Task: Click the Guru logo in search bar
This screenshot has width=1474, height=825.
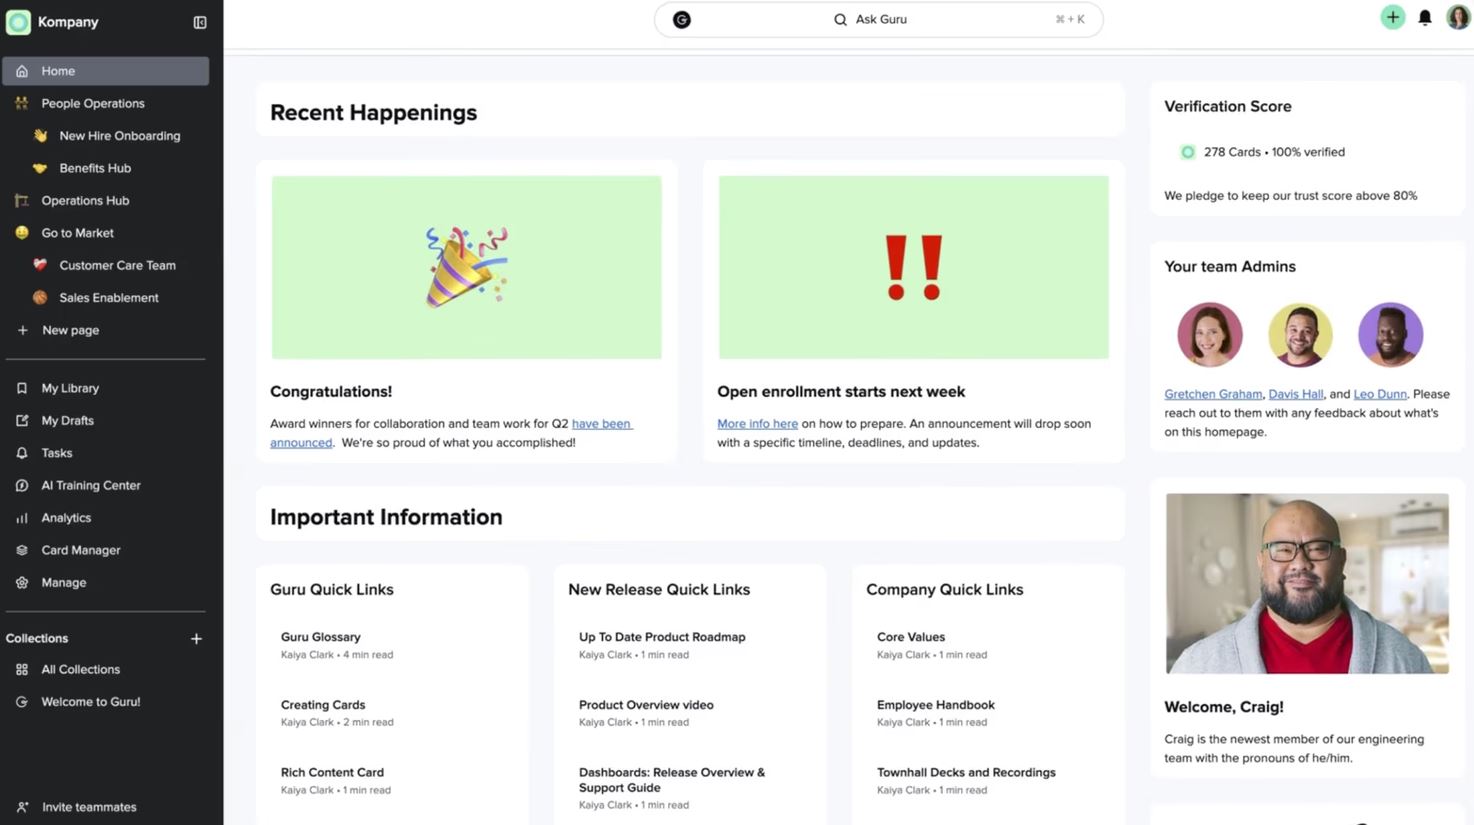Action: [x=682, y=20]
